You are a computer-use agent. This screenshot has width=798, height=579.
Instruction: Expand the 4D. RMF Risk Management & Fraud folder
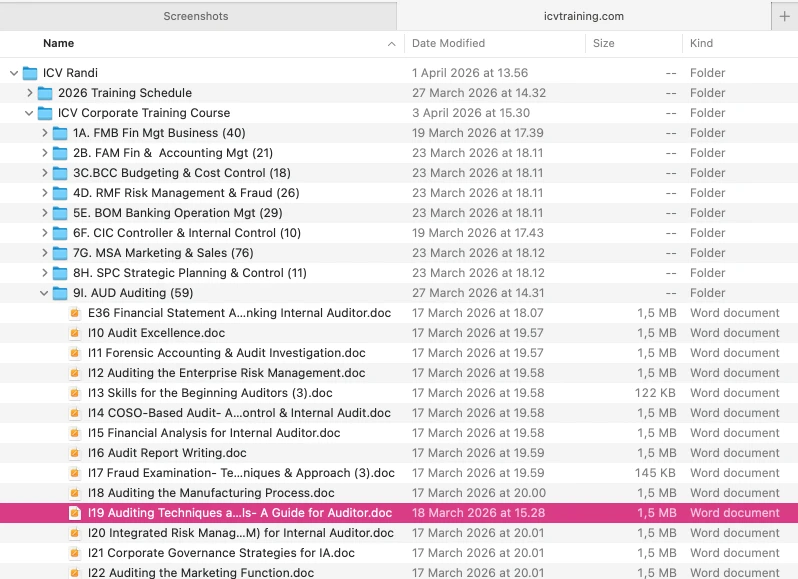tap(44, 193)
